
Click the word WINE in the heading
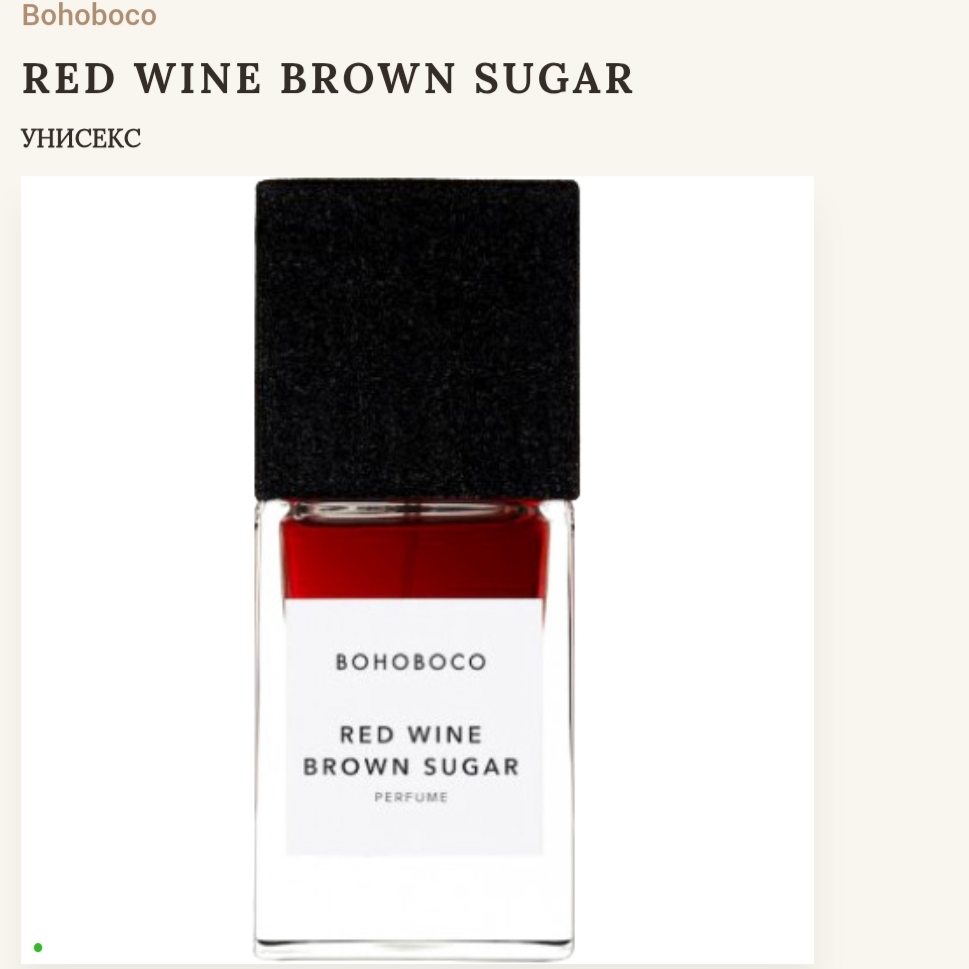(198, 78)
